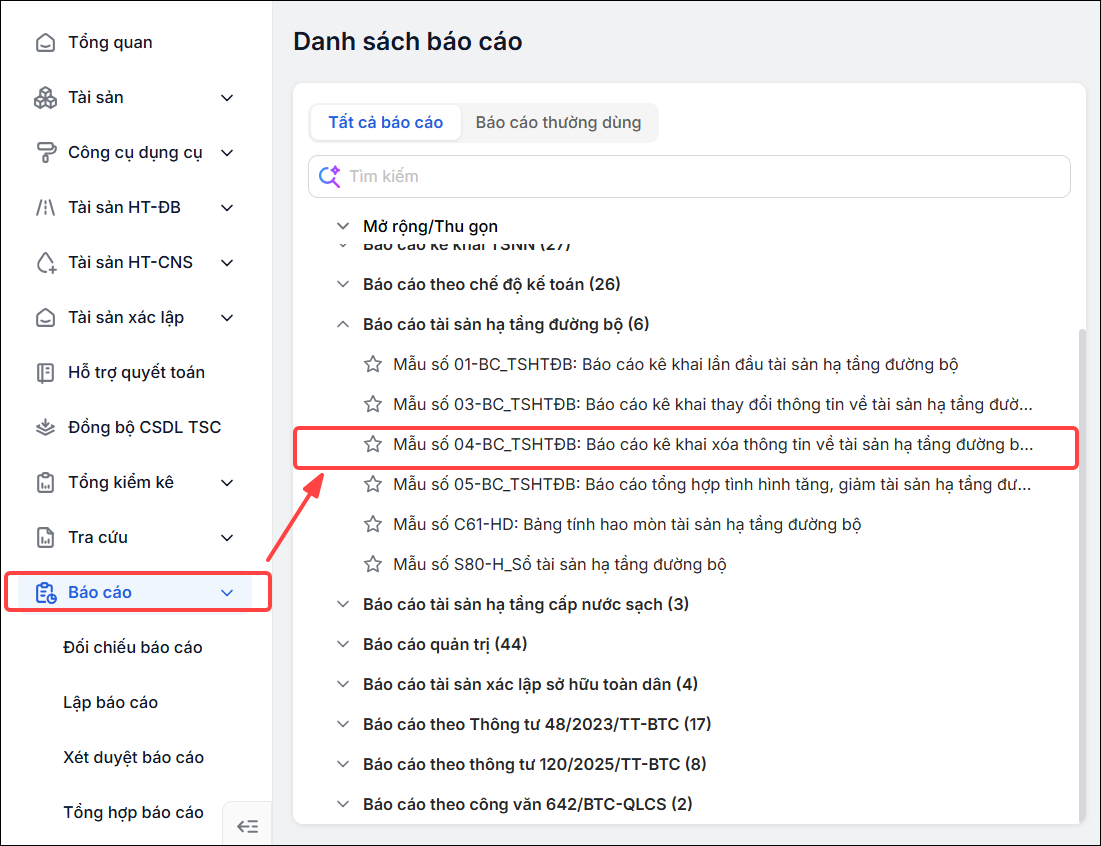
Task: Expand Báo cáo quản trị (44) group
Action: 343,645
